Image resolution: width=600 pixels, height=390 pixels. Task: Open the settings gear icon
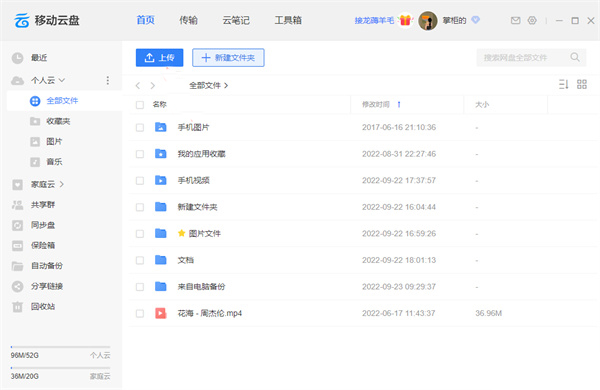coord(532,20)
